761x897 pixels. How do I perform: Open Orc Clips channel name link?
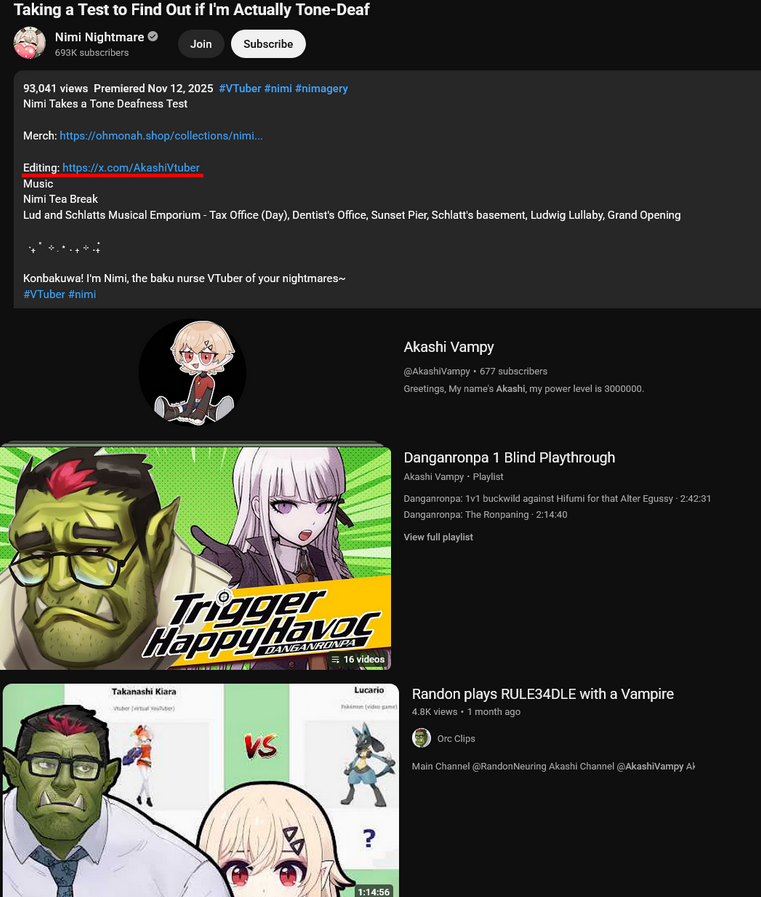pos(456,739)
